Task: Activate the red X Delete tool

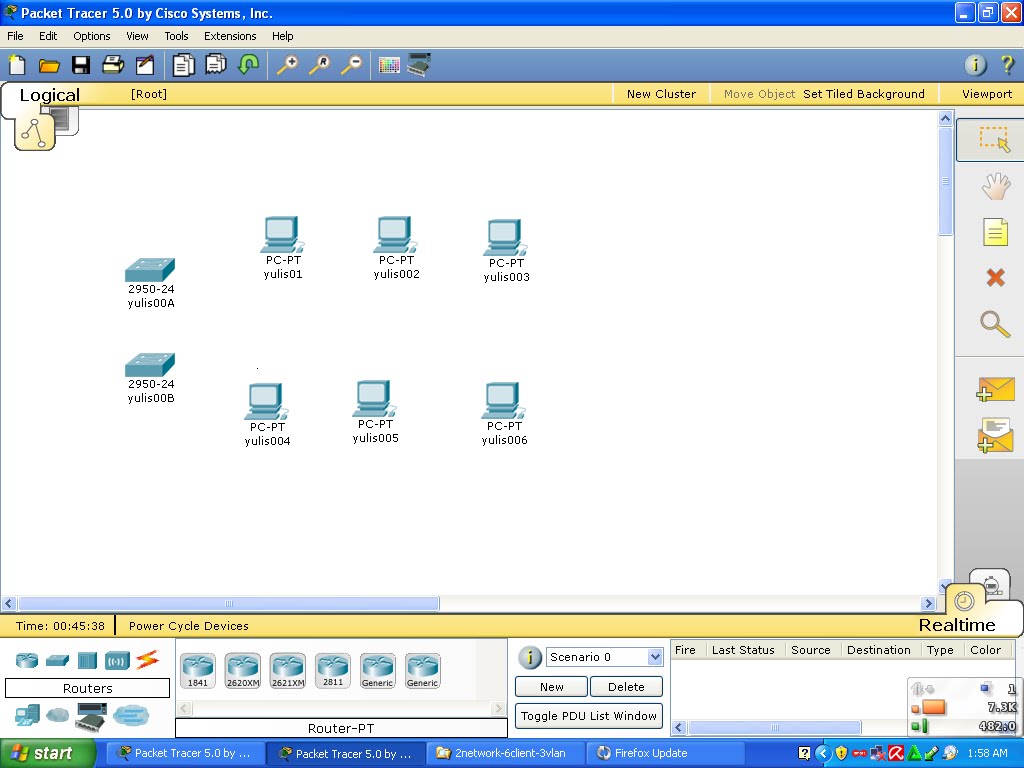Action: coord(995,278)
